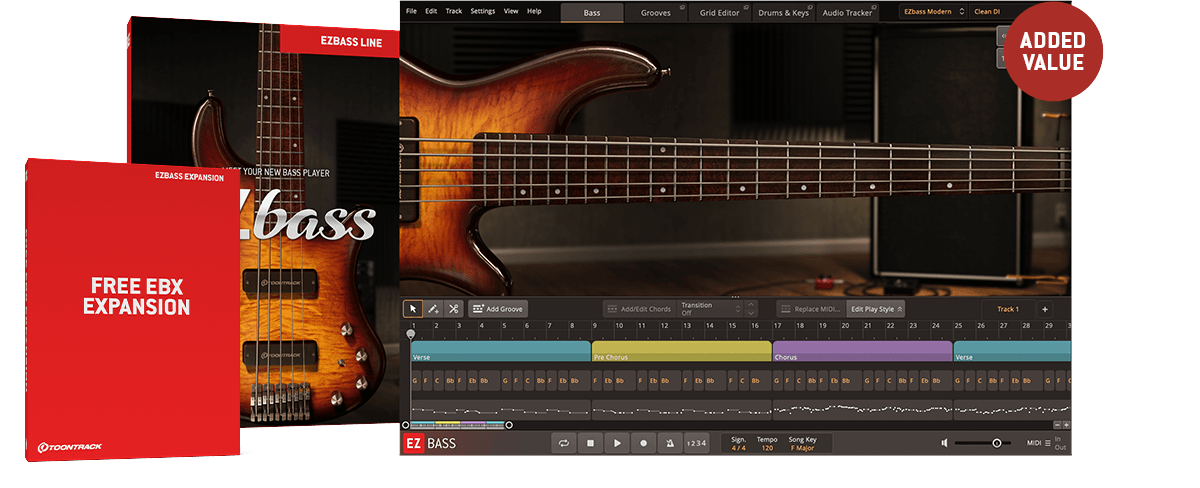Select the Pre Chorus song part

pyautogui.click(x=681, y=351)
